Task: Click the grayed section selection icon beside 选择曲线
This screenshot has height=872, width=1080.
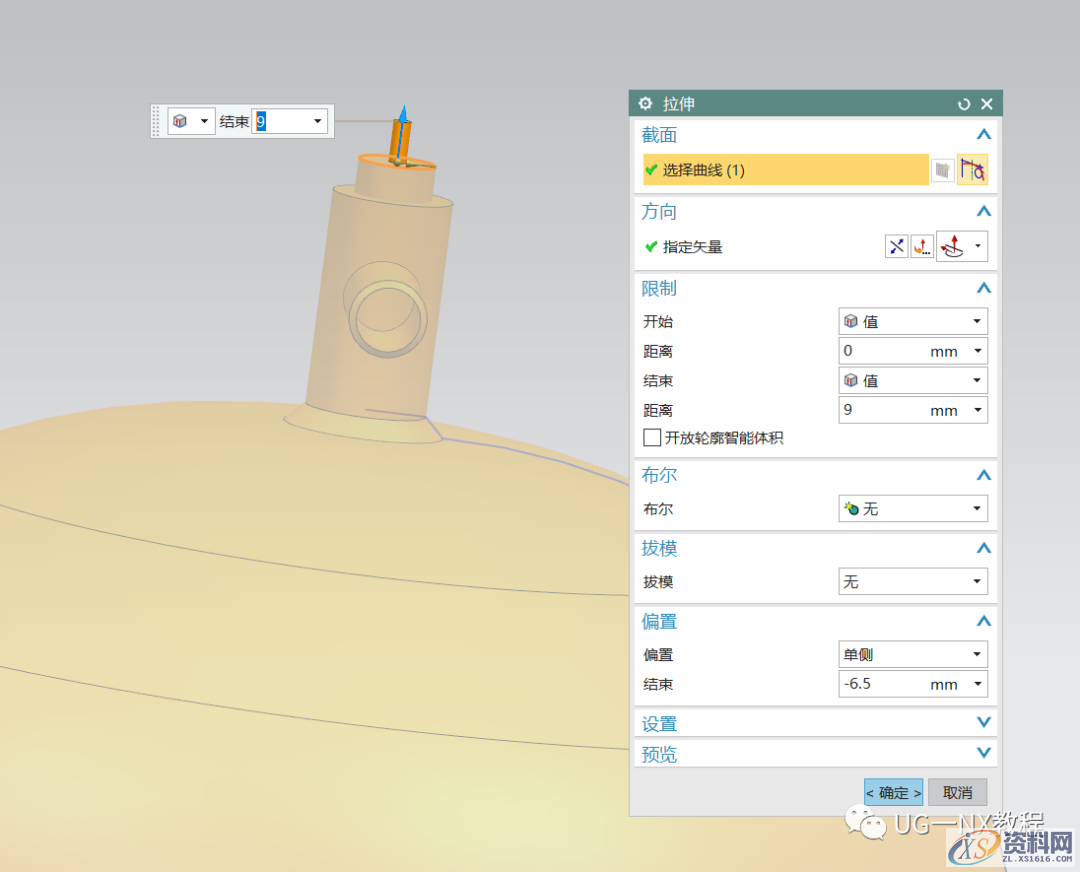Action: tap(942, 170)
